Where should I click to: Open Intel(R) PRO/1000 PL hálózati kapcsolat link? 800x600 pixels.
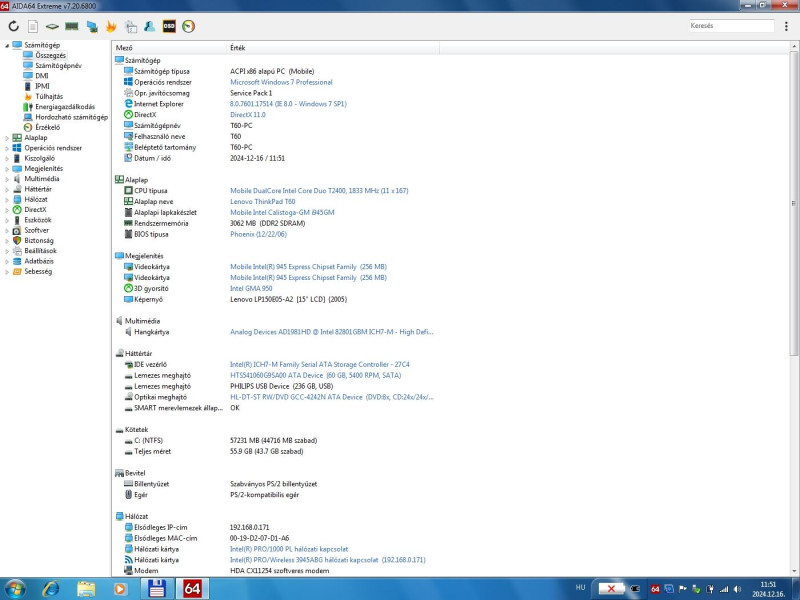coord(289,549)
